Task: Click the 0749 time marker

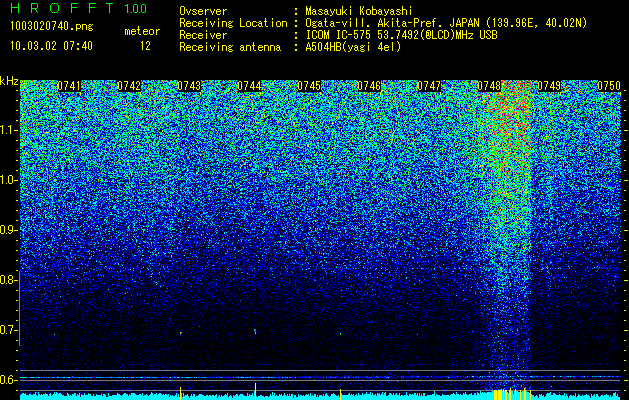Action: click(x=549, y=86)
